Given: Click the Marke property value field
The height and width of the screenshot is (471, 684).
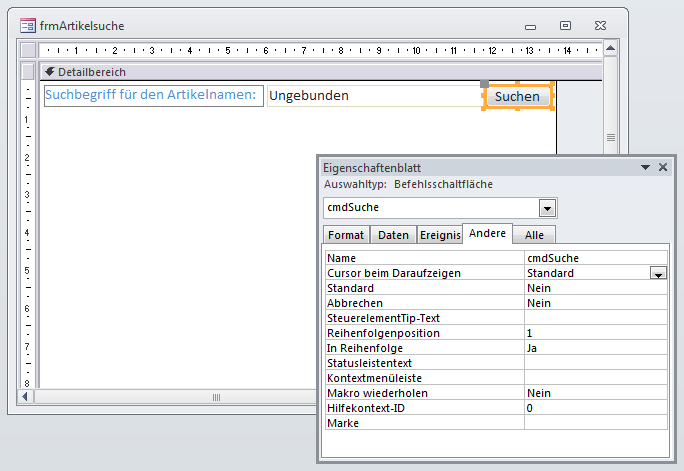Looking at the screenshot, I should [x=596, y=423].
